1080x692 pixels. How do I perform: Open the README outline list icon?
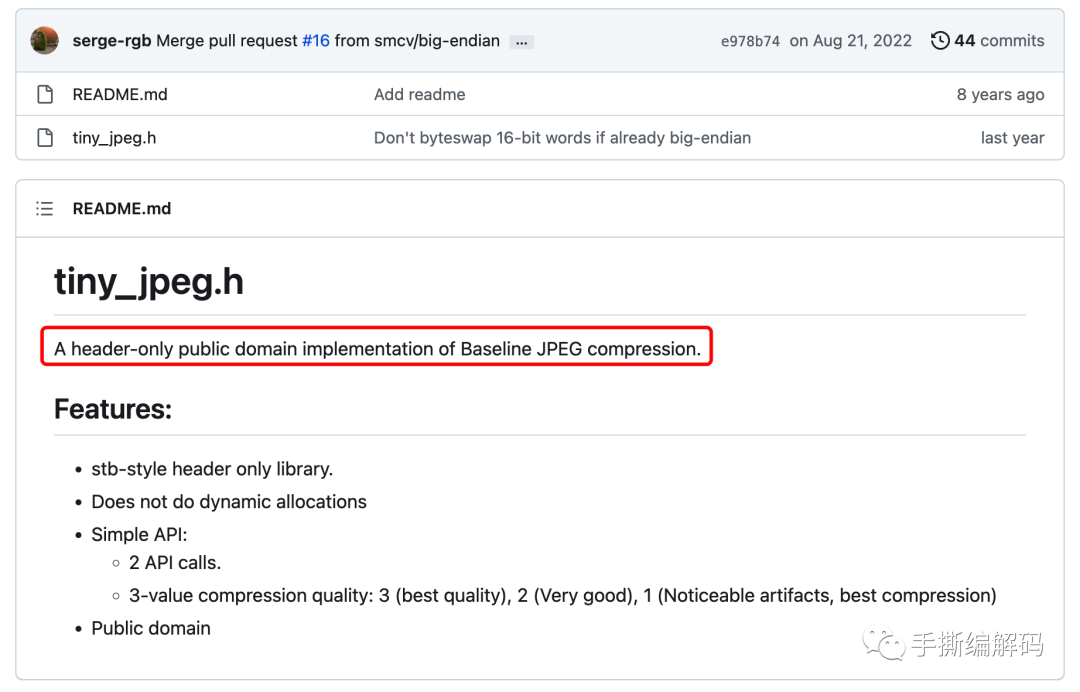pos(45,209)
